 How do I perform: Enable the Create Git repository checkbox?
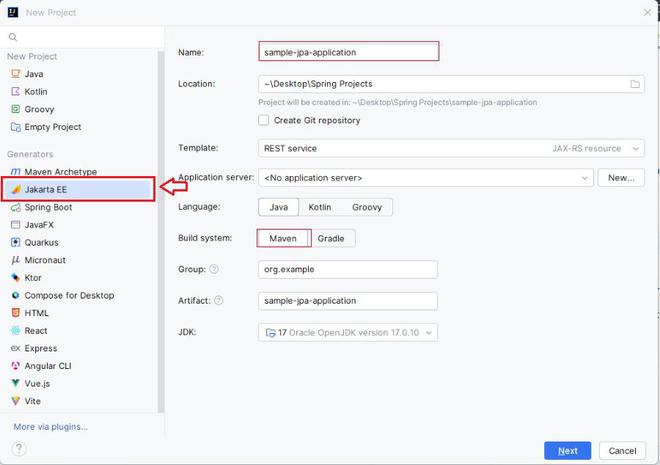264,120
